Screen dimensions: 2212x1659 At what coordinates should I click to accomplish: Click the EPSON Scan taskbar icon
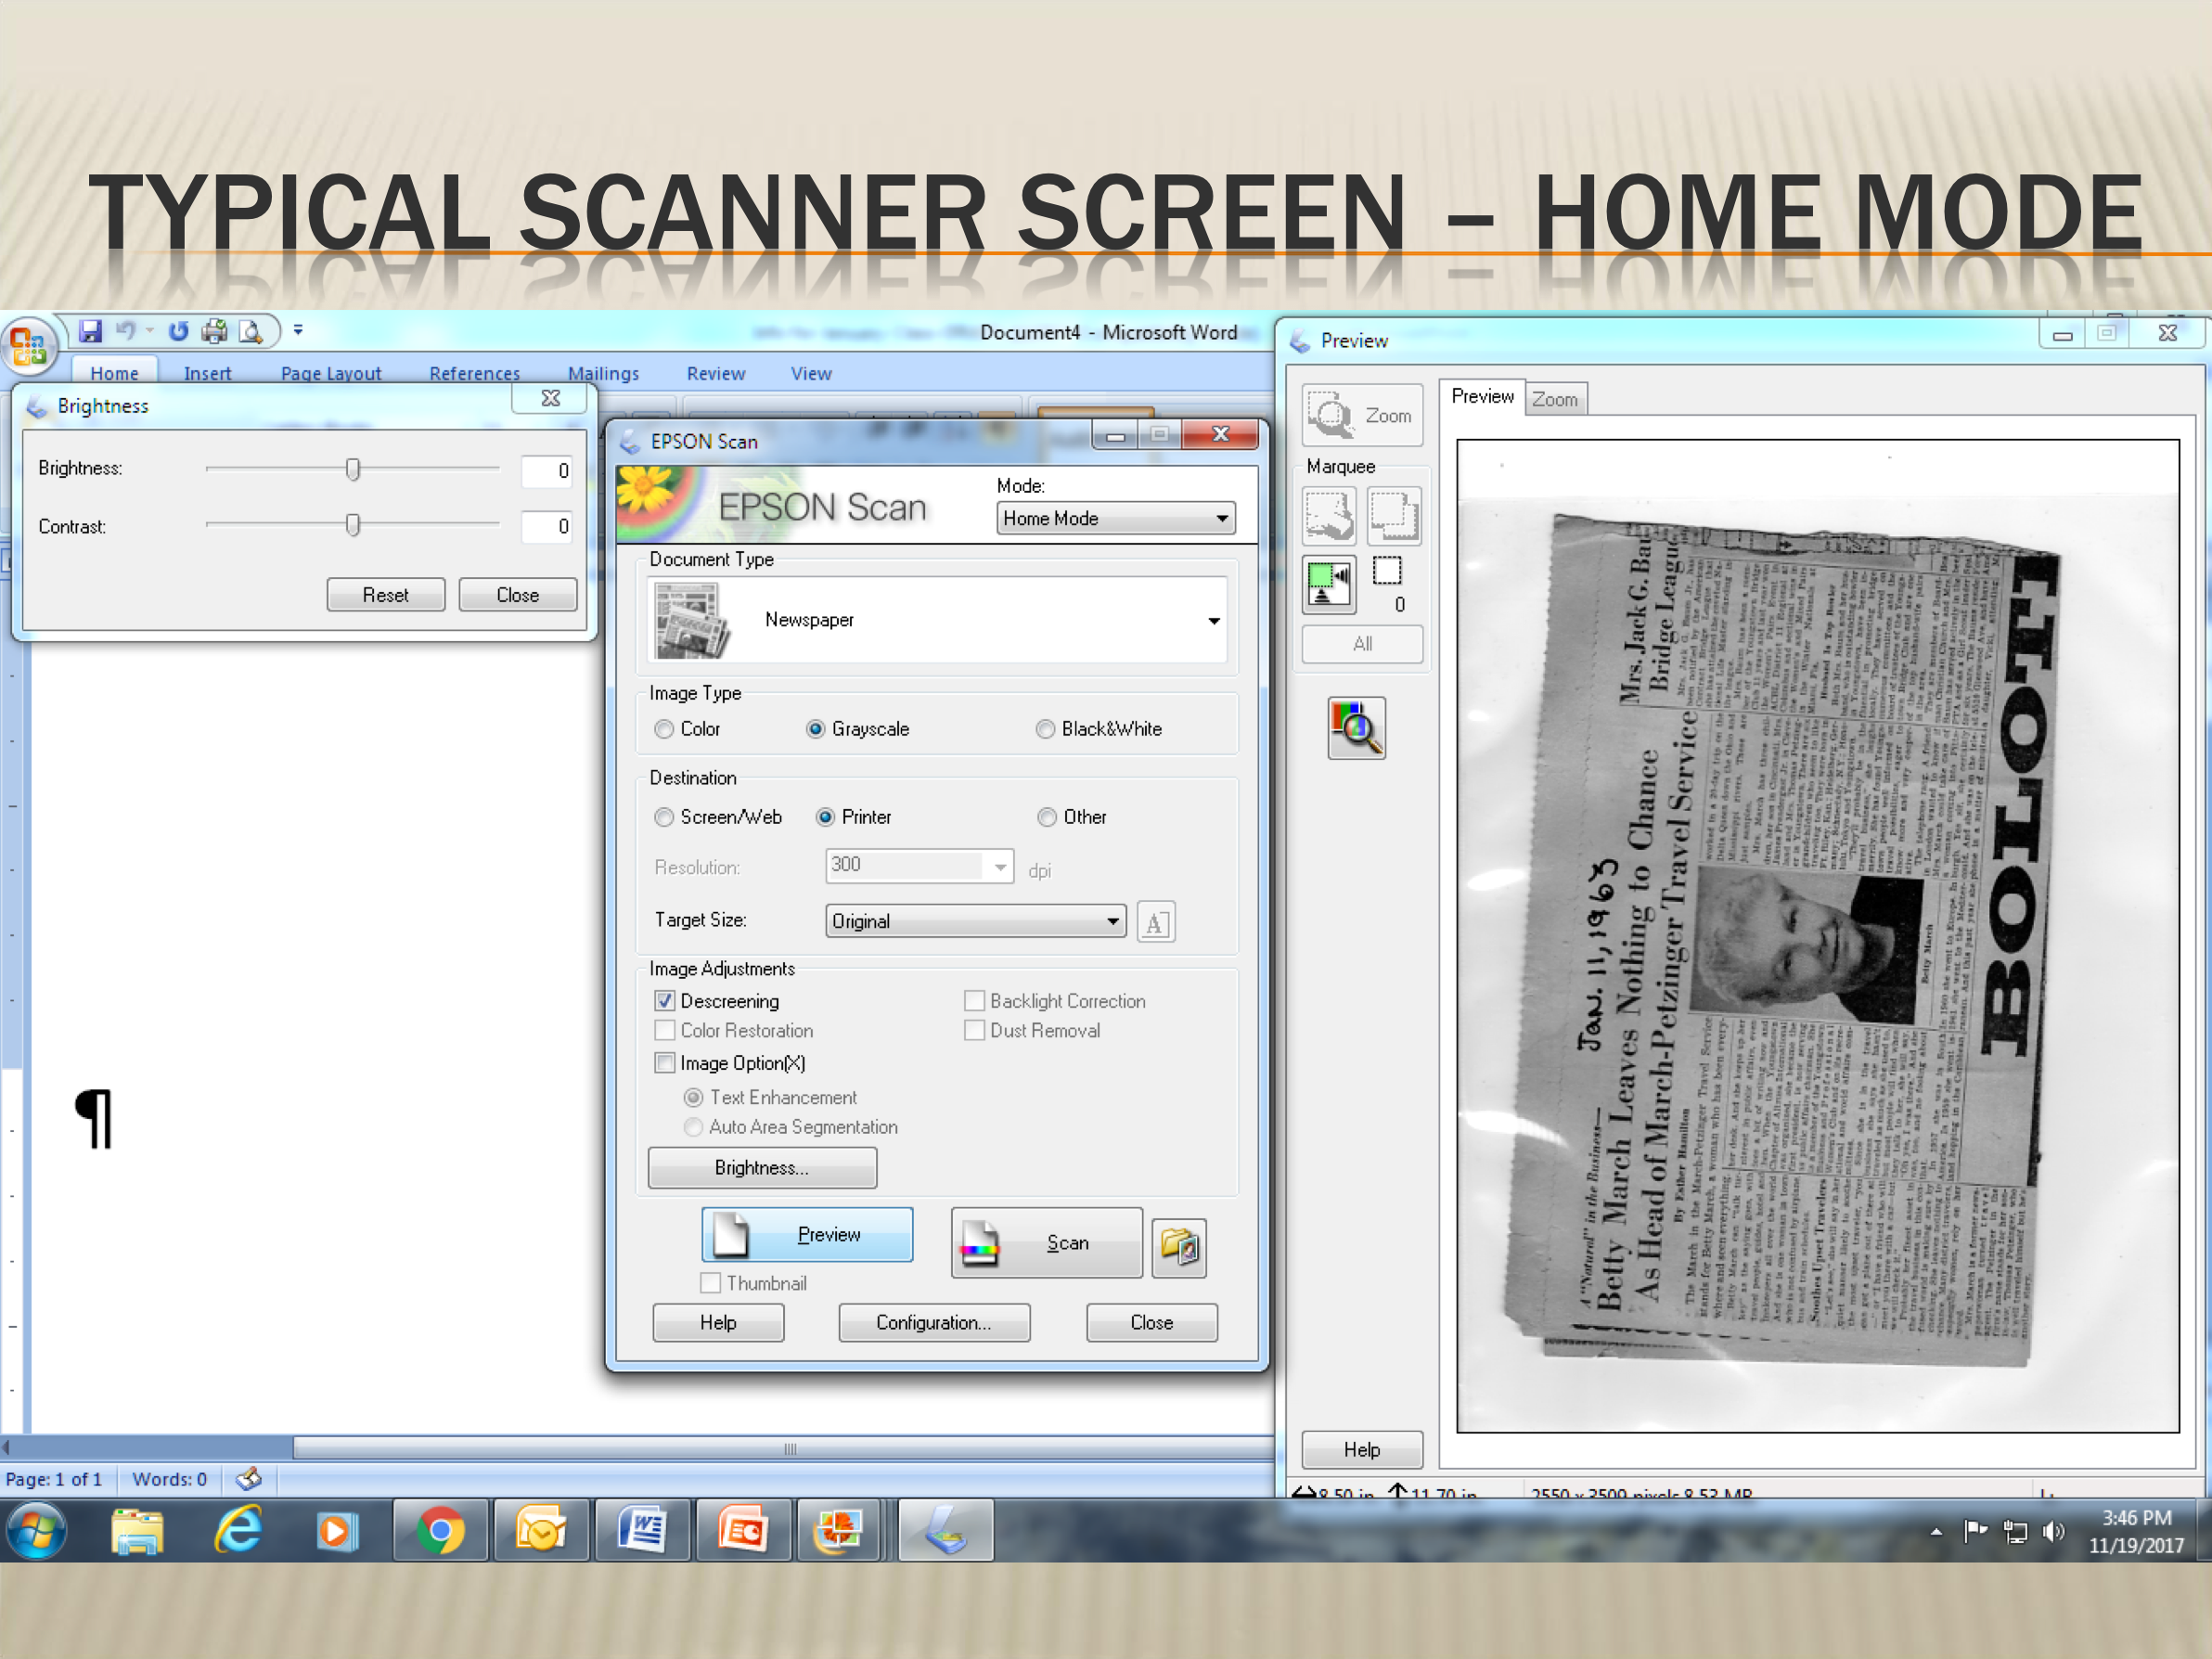(946, 1531)
